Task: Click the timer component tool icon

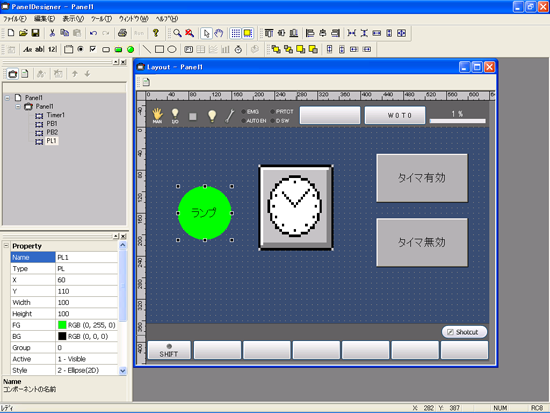Action: [x=238, y=49]
